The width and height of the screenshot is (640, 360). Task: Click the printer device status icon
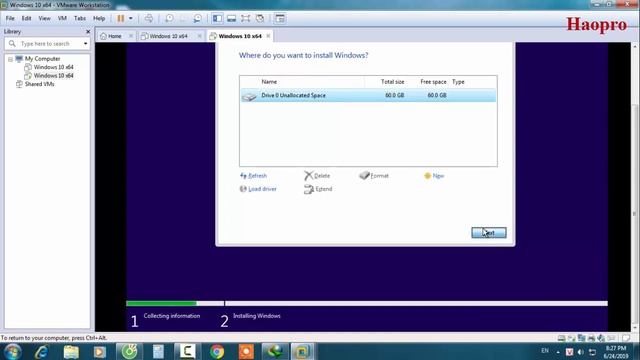click(591, 338)
